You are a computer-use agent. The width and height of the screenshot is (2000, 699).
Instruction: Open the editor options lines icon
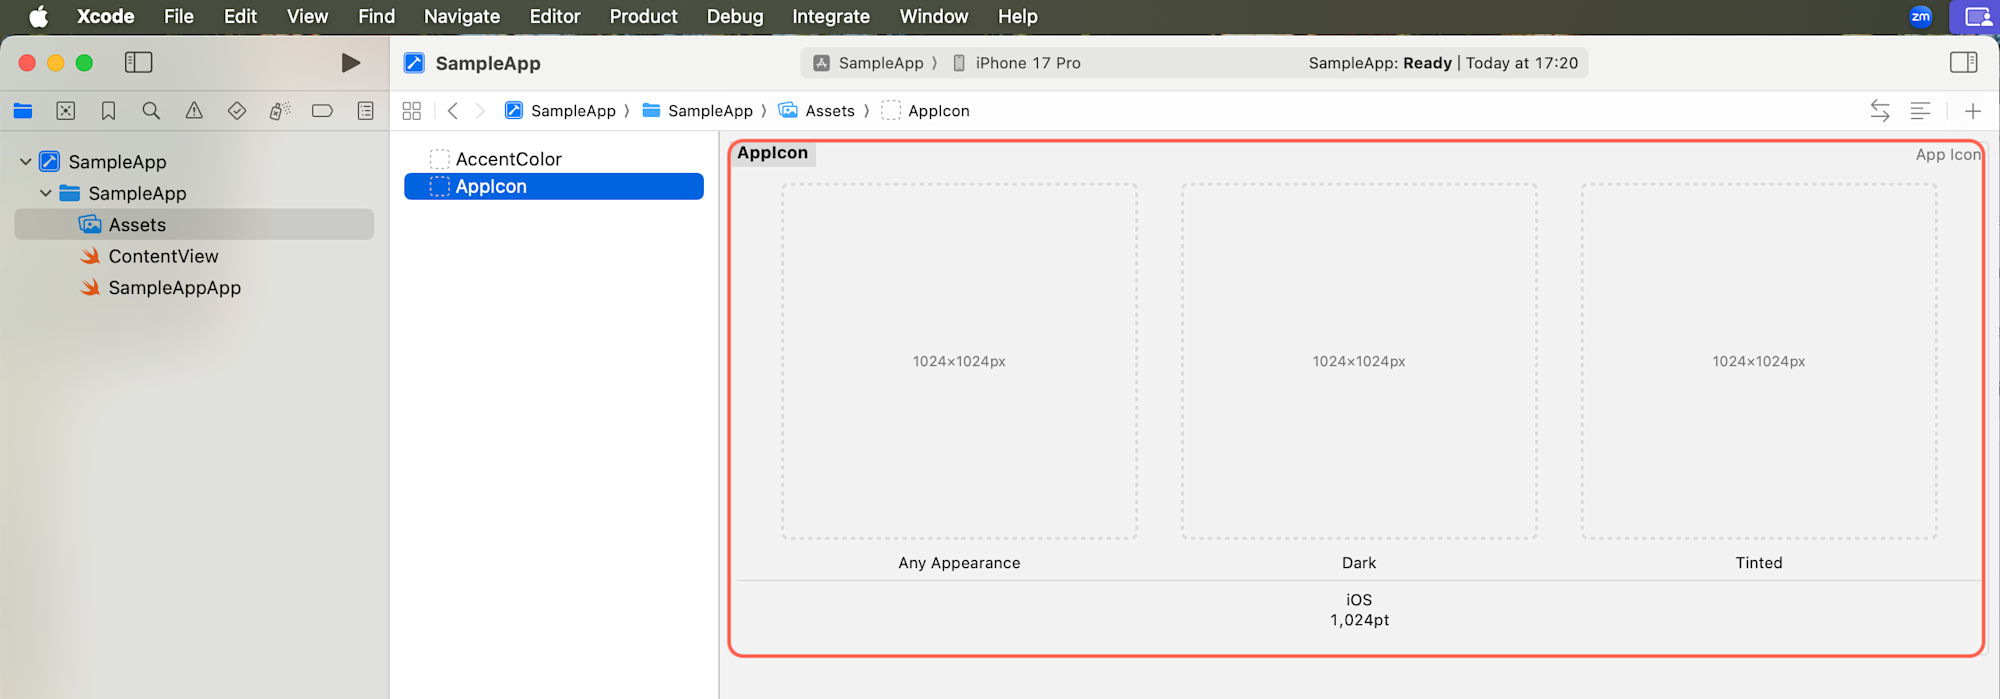tap(1920, 111)
